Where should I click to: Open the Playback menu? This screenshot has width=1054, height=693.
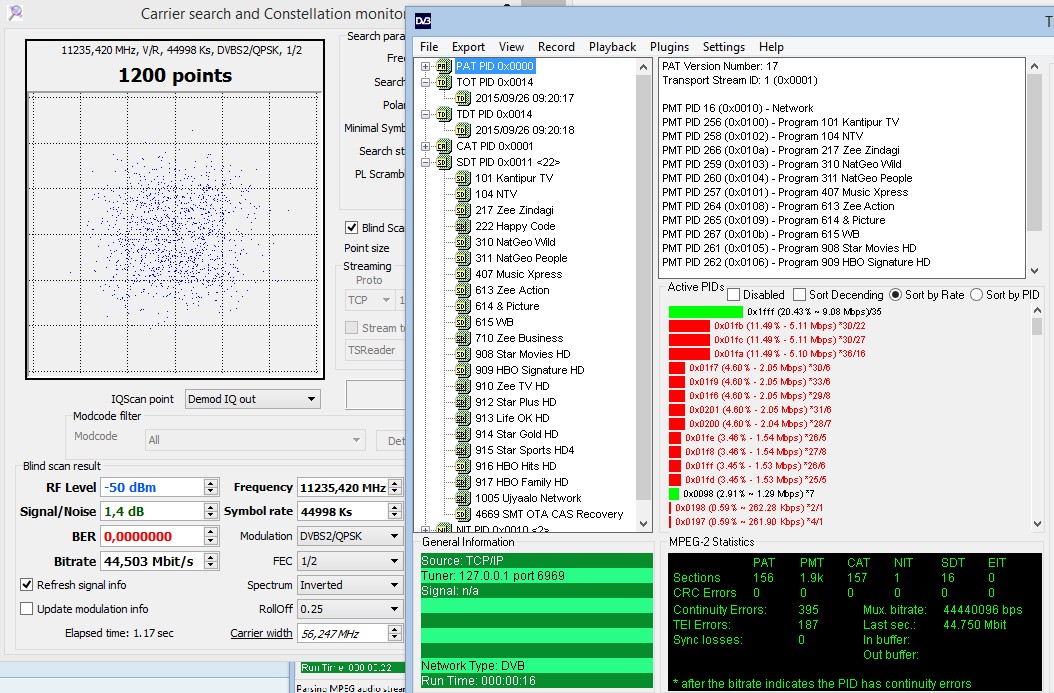tap(612, 47)
